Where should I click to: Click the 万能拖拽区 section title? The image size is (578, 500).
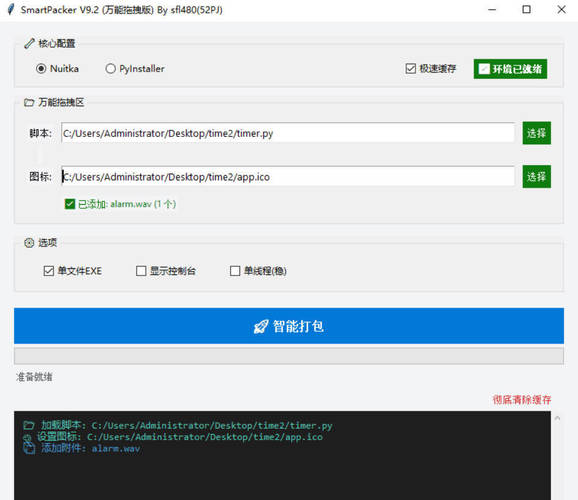coord(61,102)
